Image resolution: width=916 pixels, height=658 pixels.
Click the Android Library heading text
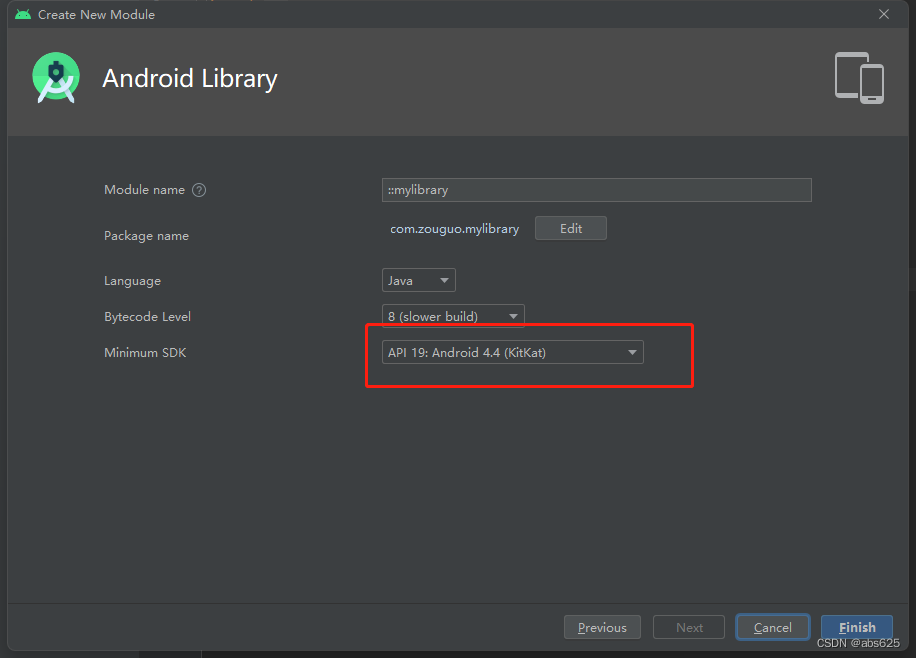(190, 79)
